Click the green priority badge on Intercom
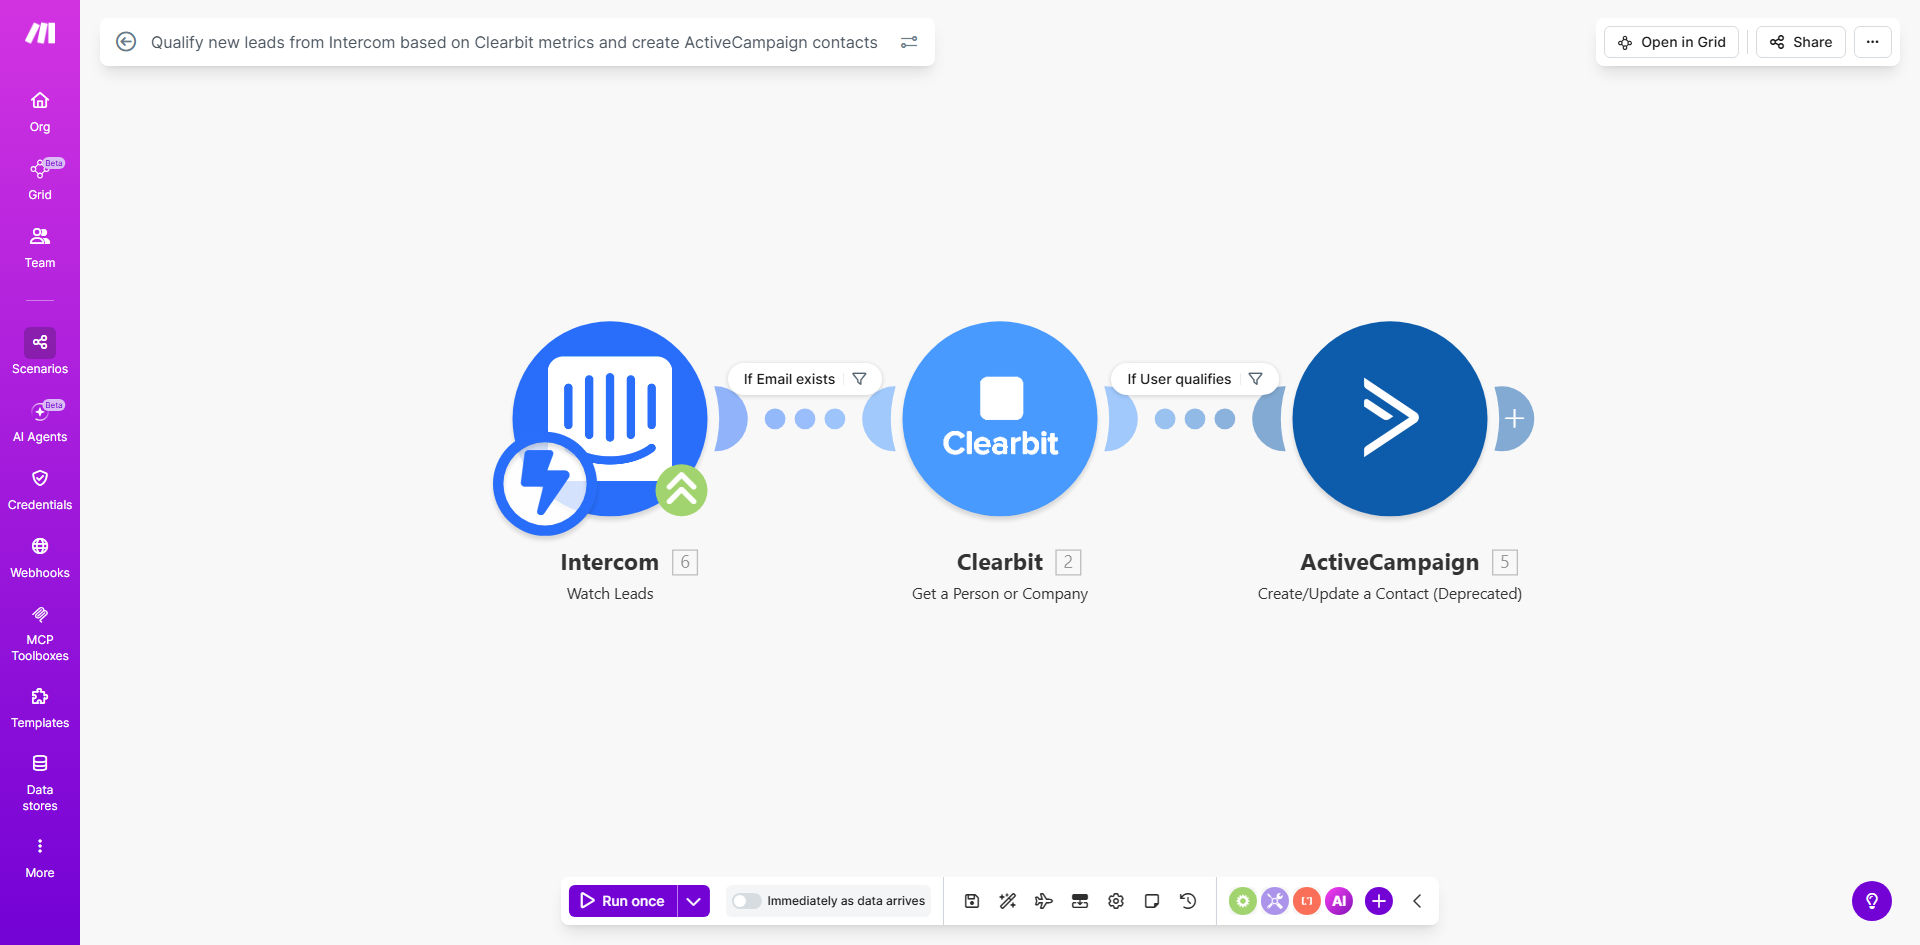The image size is (1920, 945). tap(682, 490)
